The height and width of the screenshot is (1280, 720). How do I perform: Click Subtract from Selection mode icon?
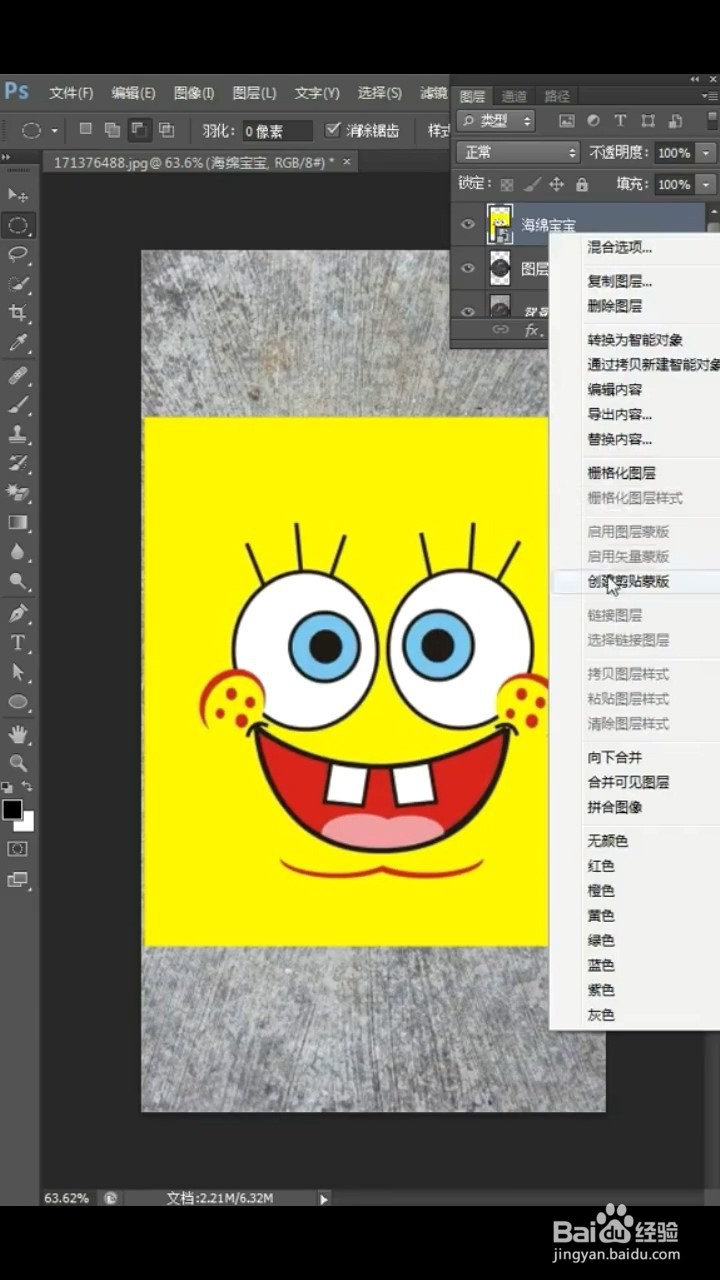[139, 129]
